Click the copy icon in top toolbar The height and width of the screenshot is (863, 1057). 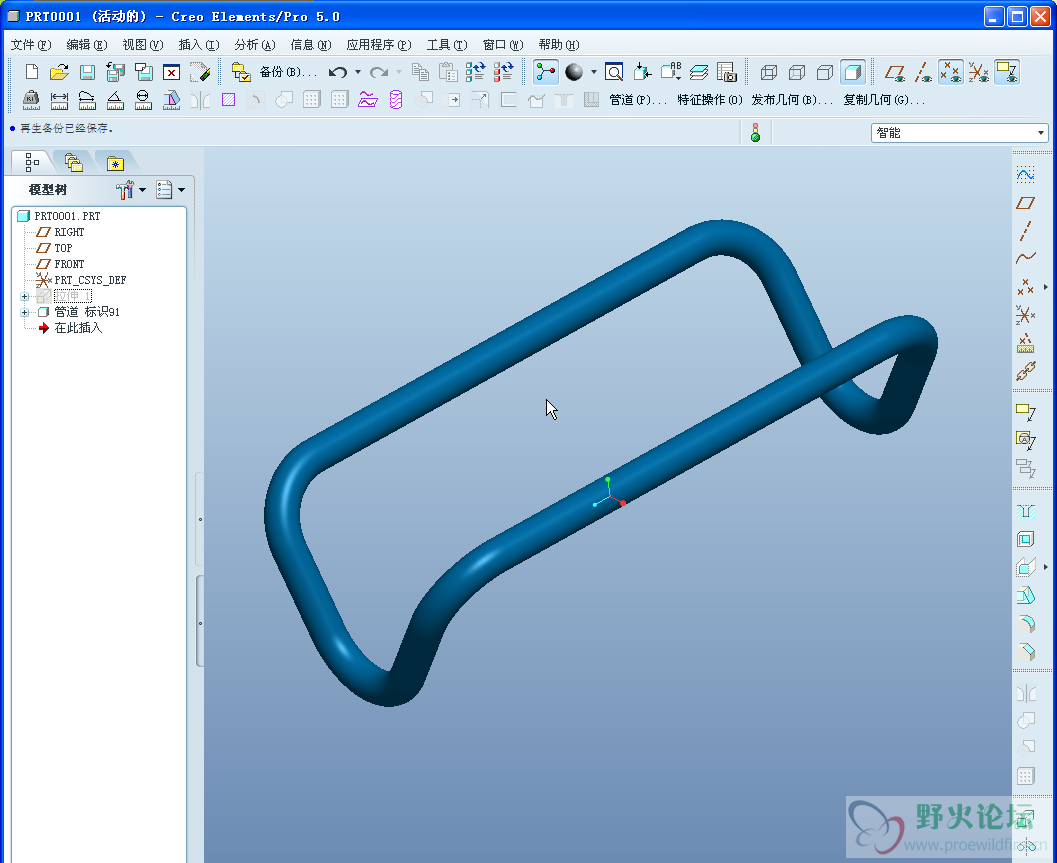tap(420, 71)
